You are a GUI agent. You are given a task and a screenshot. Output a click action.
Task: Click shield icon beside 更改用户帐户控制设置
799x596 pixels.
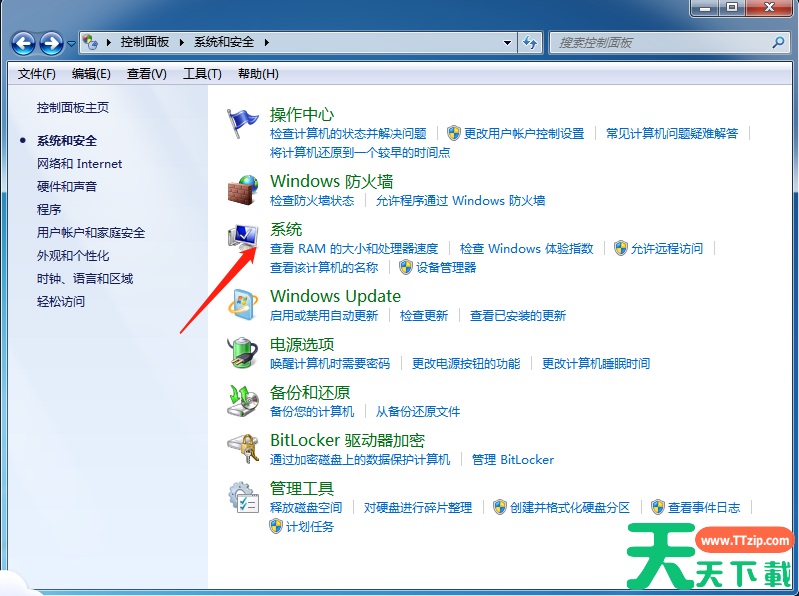pyautogui.click(x=454, y=133)
